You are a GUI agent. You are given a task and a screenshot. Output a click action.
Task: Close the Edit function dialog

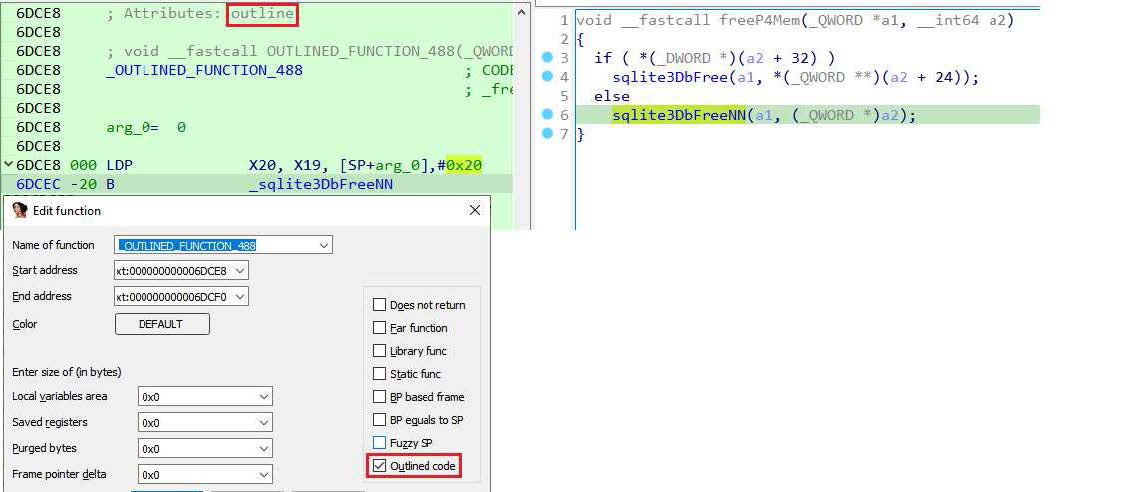coord(474,210)
